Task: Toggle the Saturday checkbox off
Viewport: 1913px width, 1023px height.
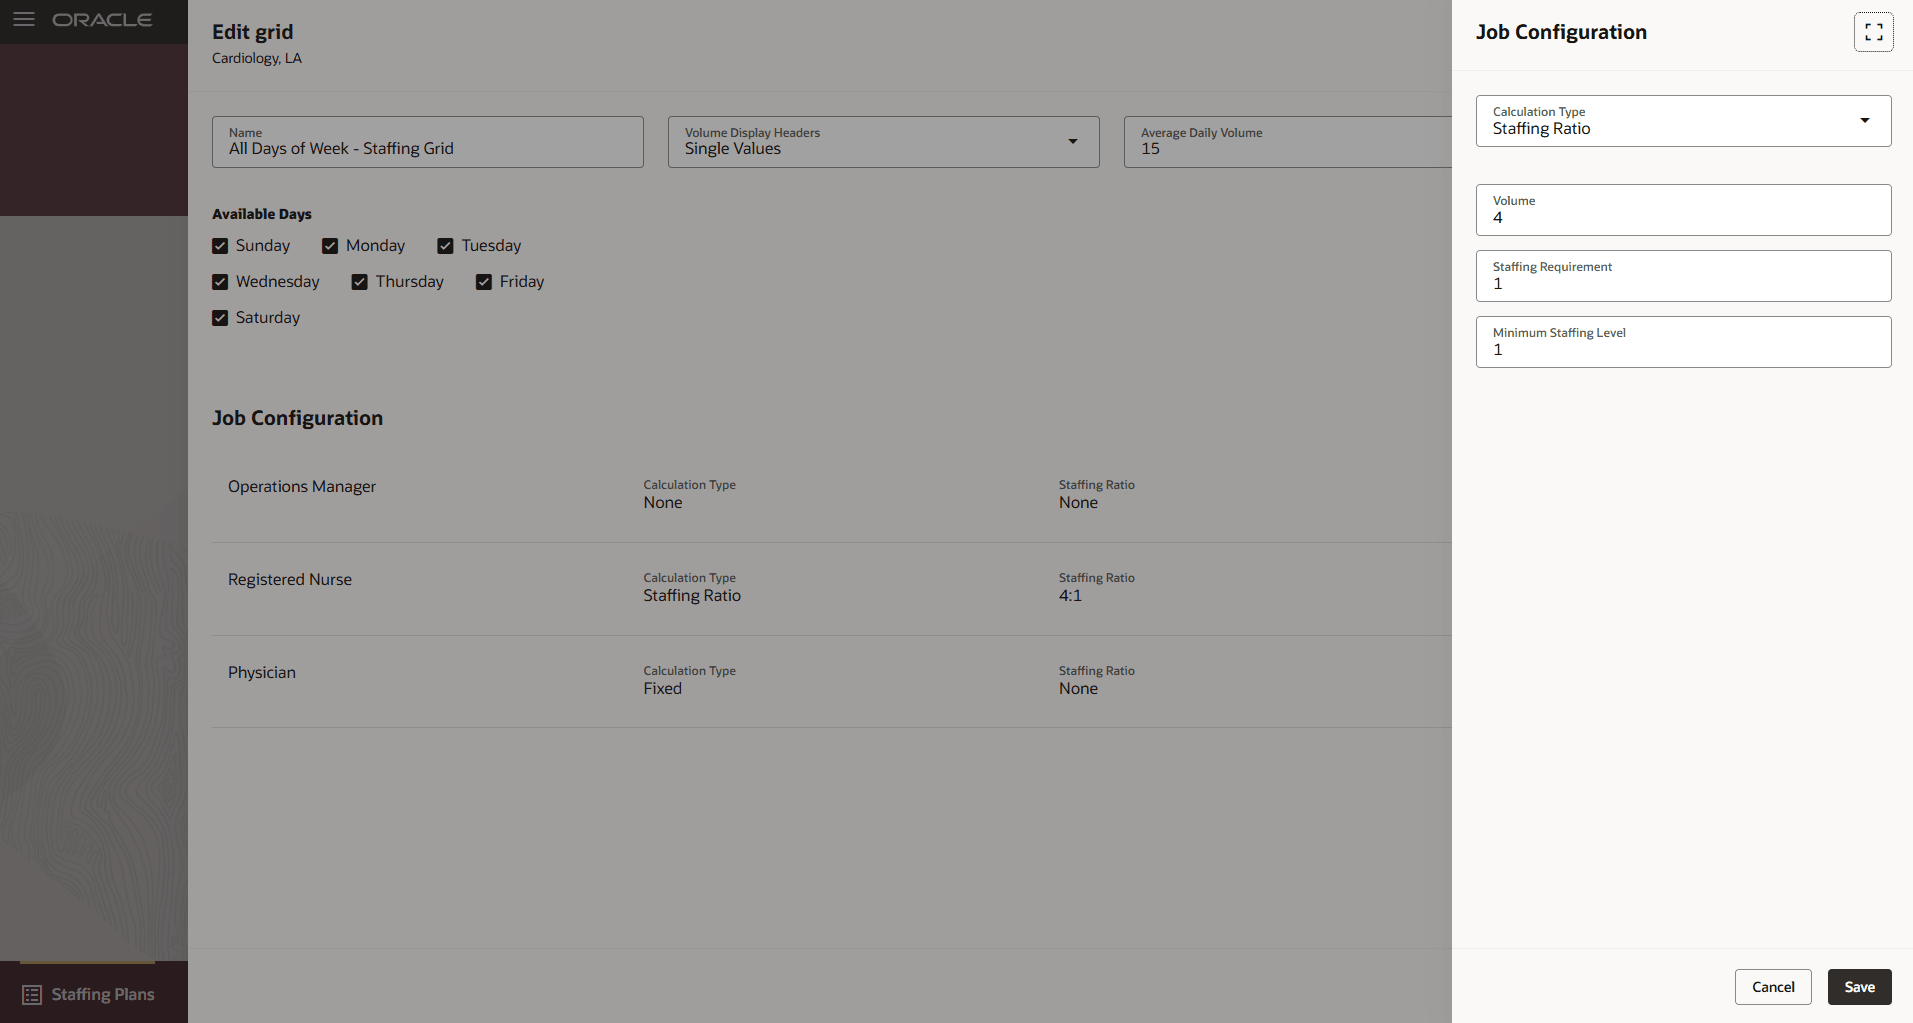Action: (x=220, y=317)
